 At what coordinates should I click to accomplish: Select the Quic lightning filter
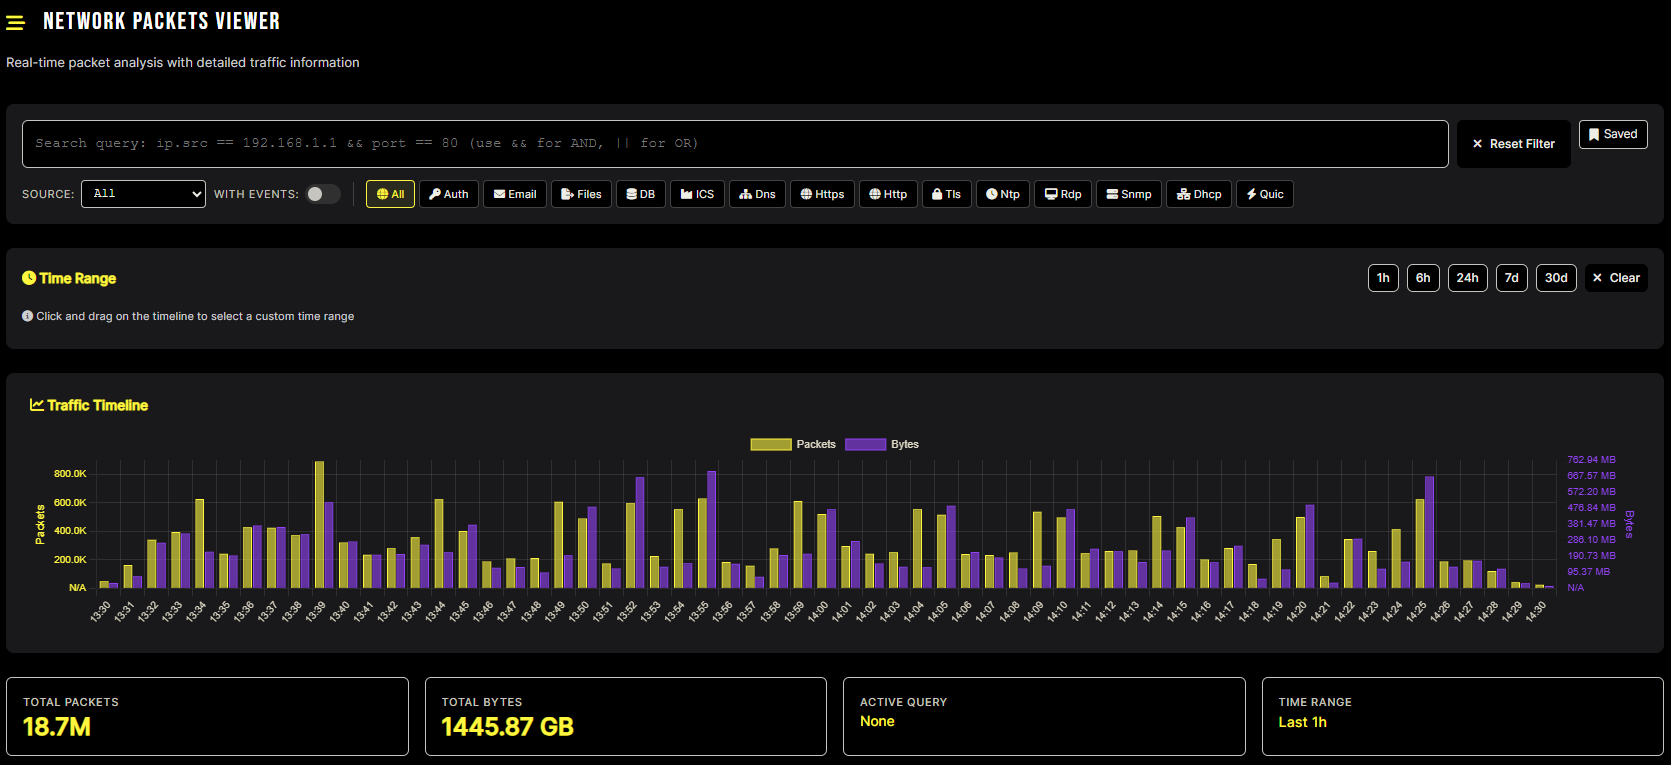pyautogui.click(x=1265, y=194)
